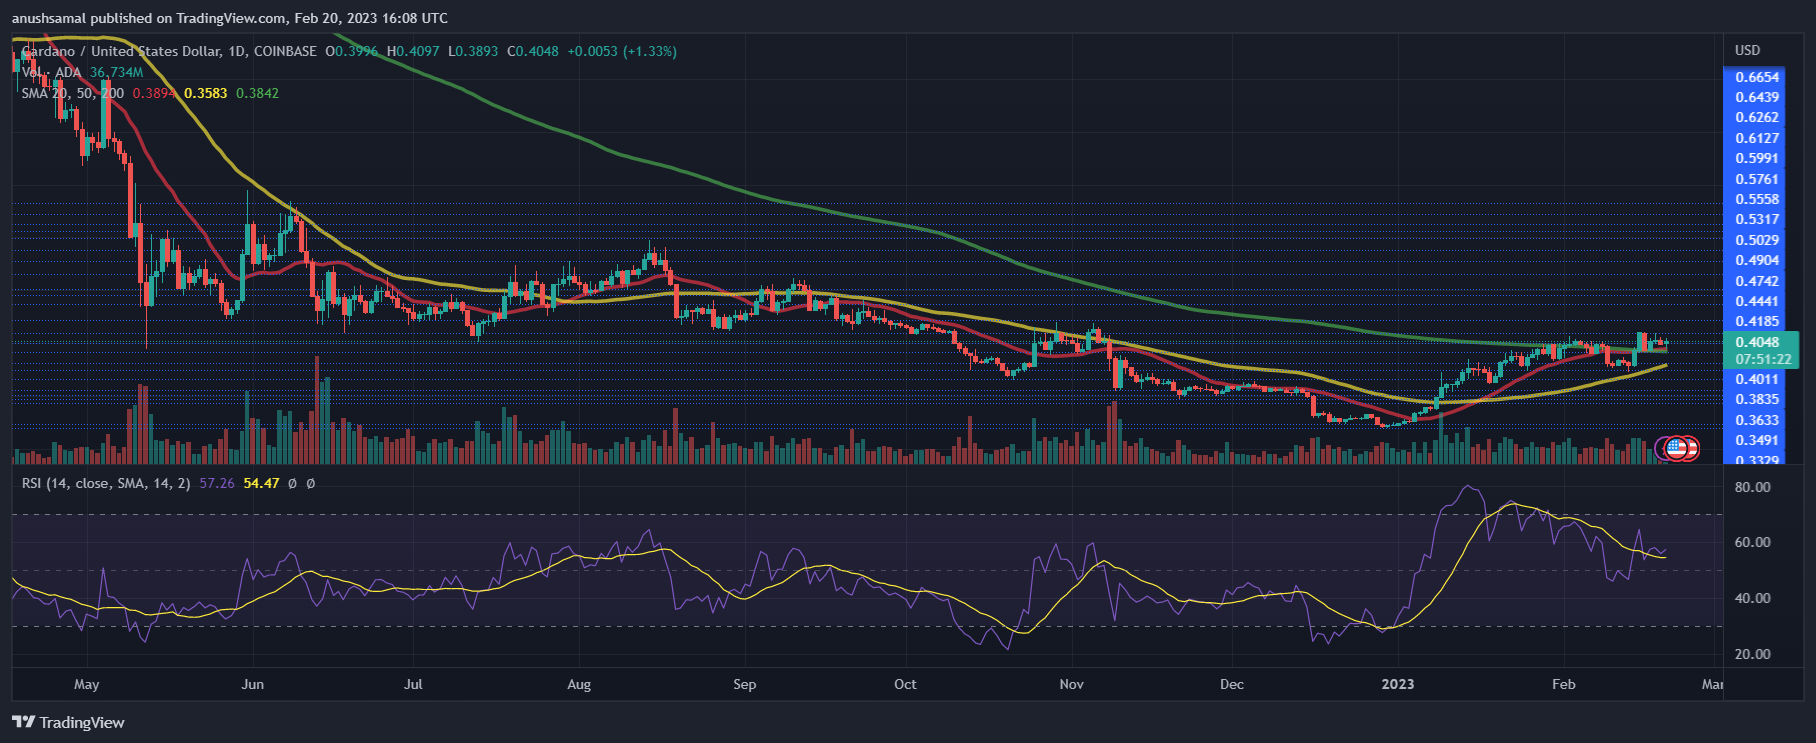Click the 0.3633 price axis label

(x=1757, y=420)
